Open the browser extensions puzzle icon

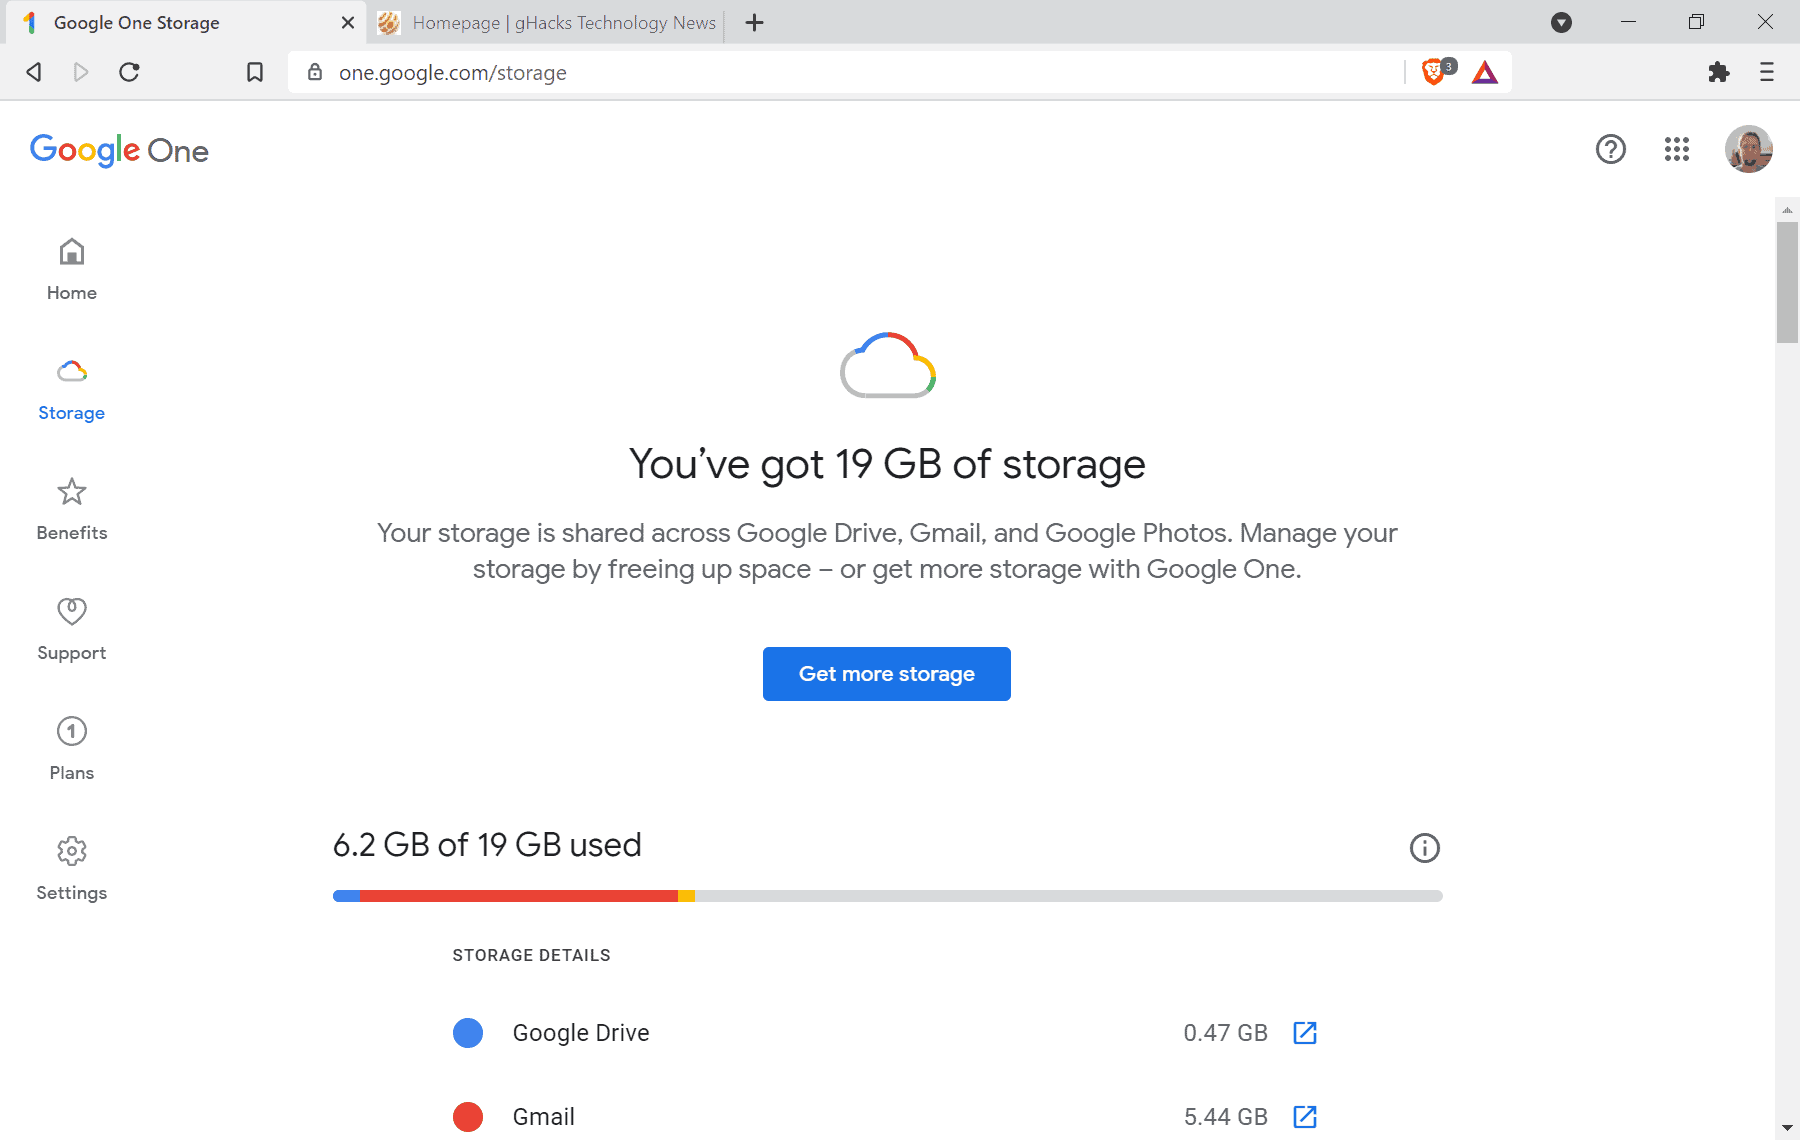pos(1718,72)
